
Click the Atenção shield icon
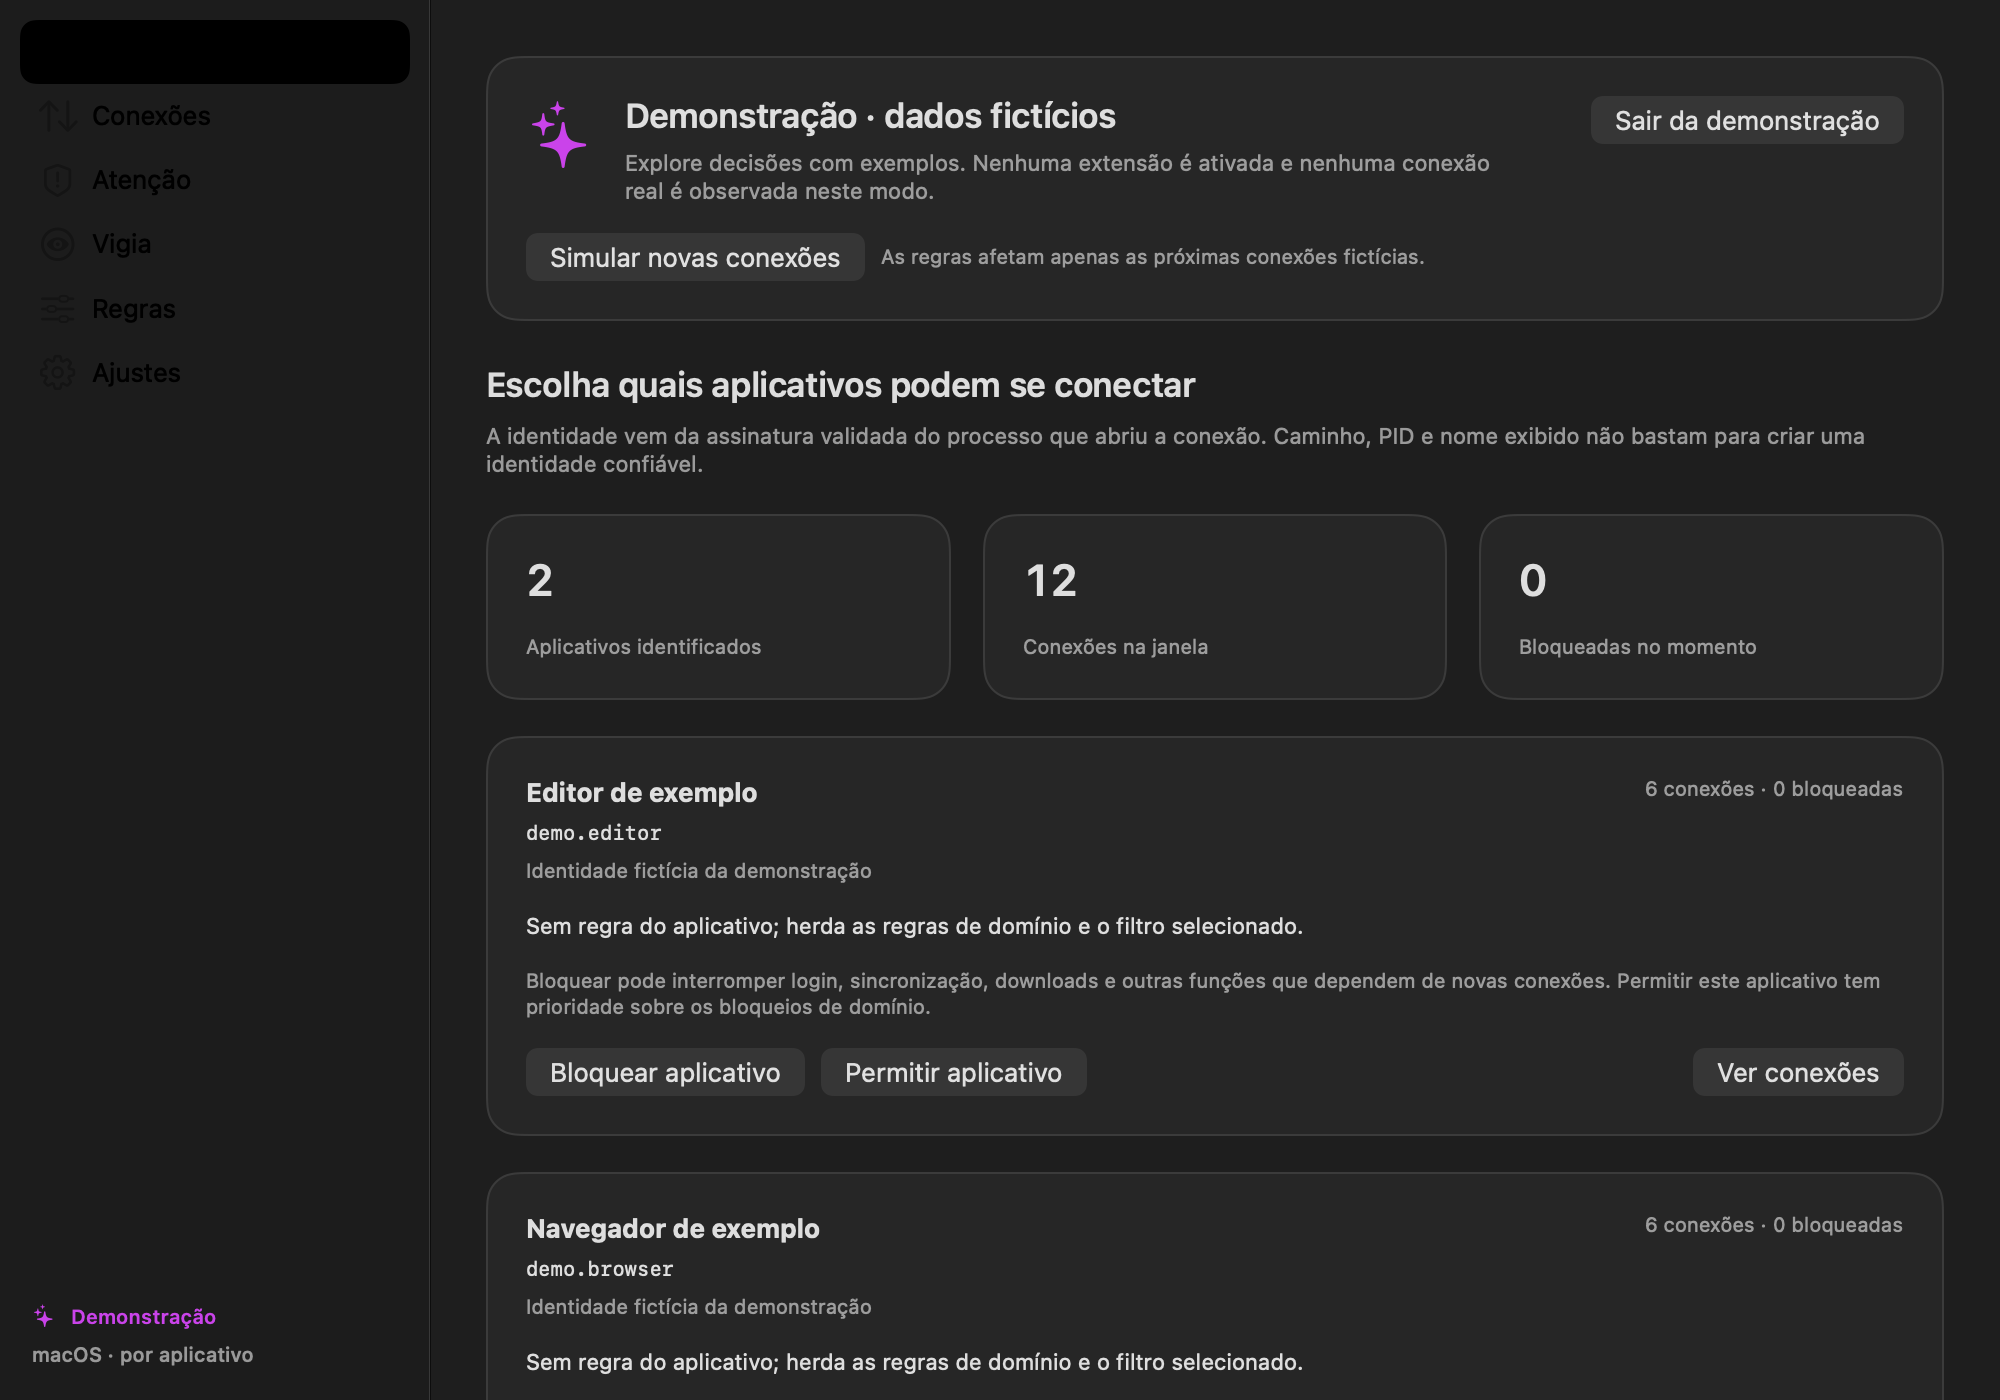point(58,180)
